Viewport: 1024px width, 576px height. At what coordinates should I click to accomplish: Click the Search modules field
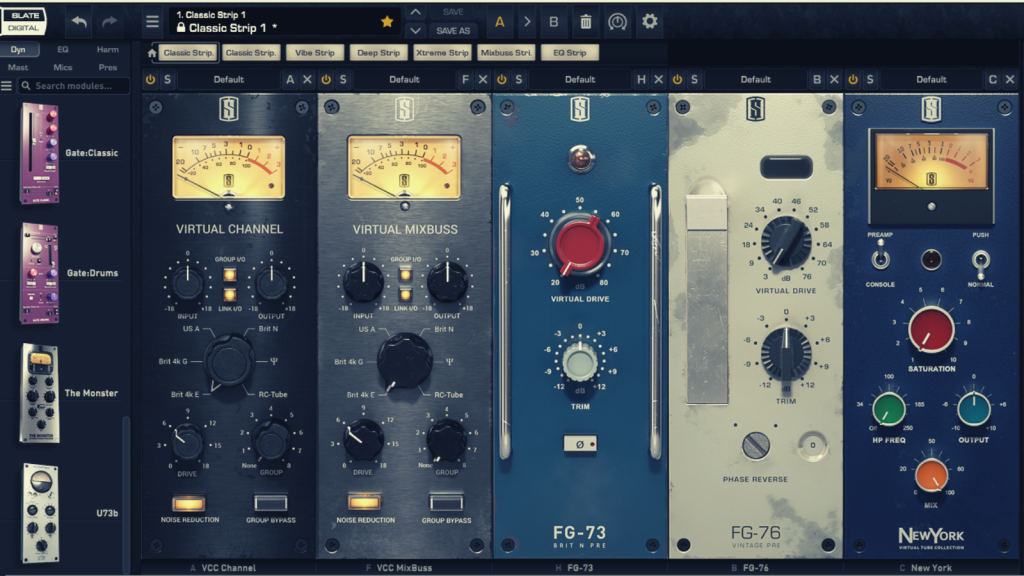click(x=74, y=86)
